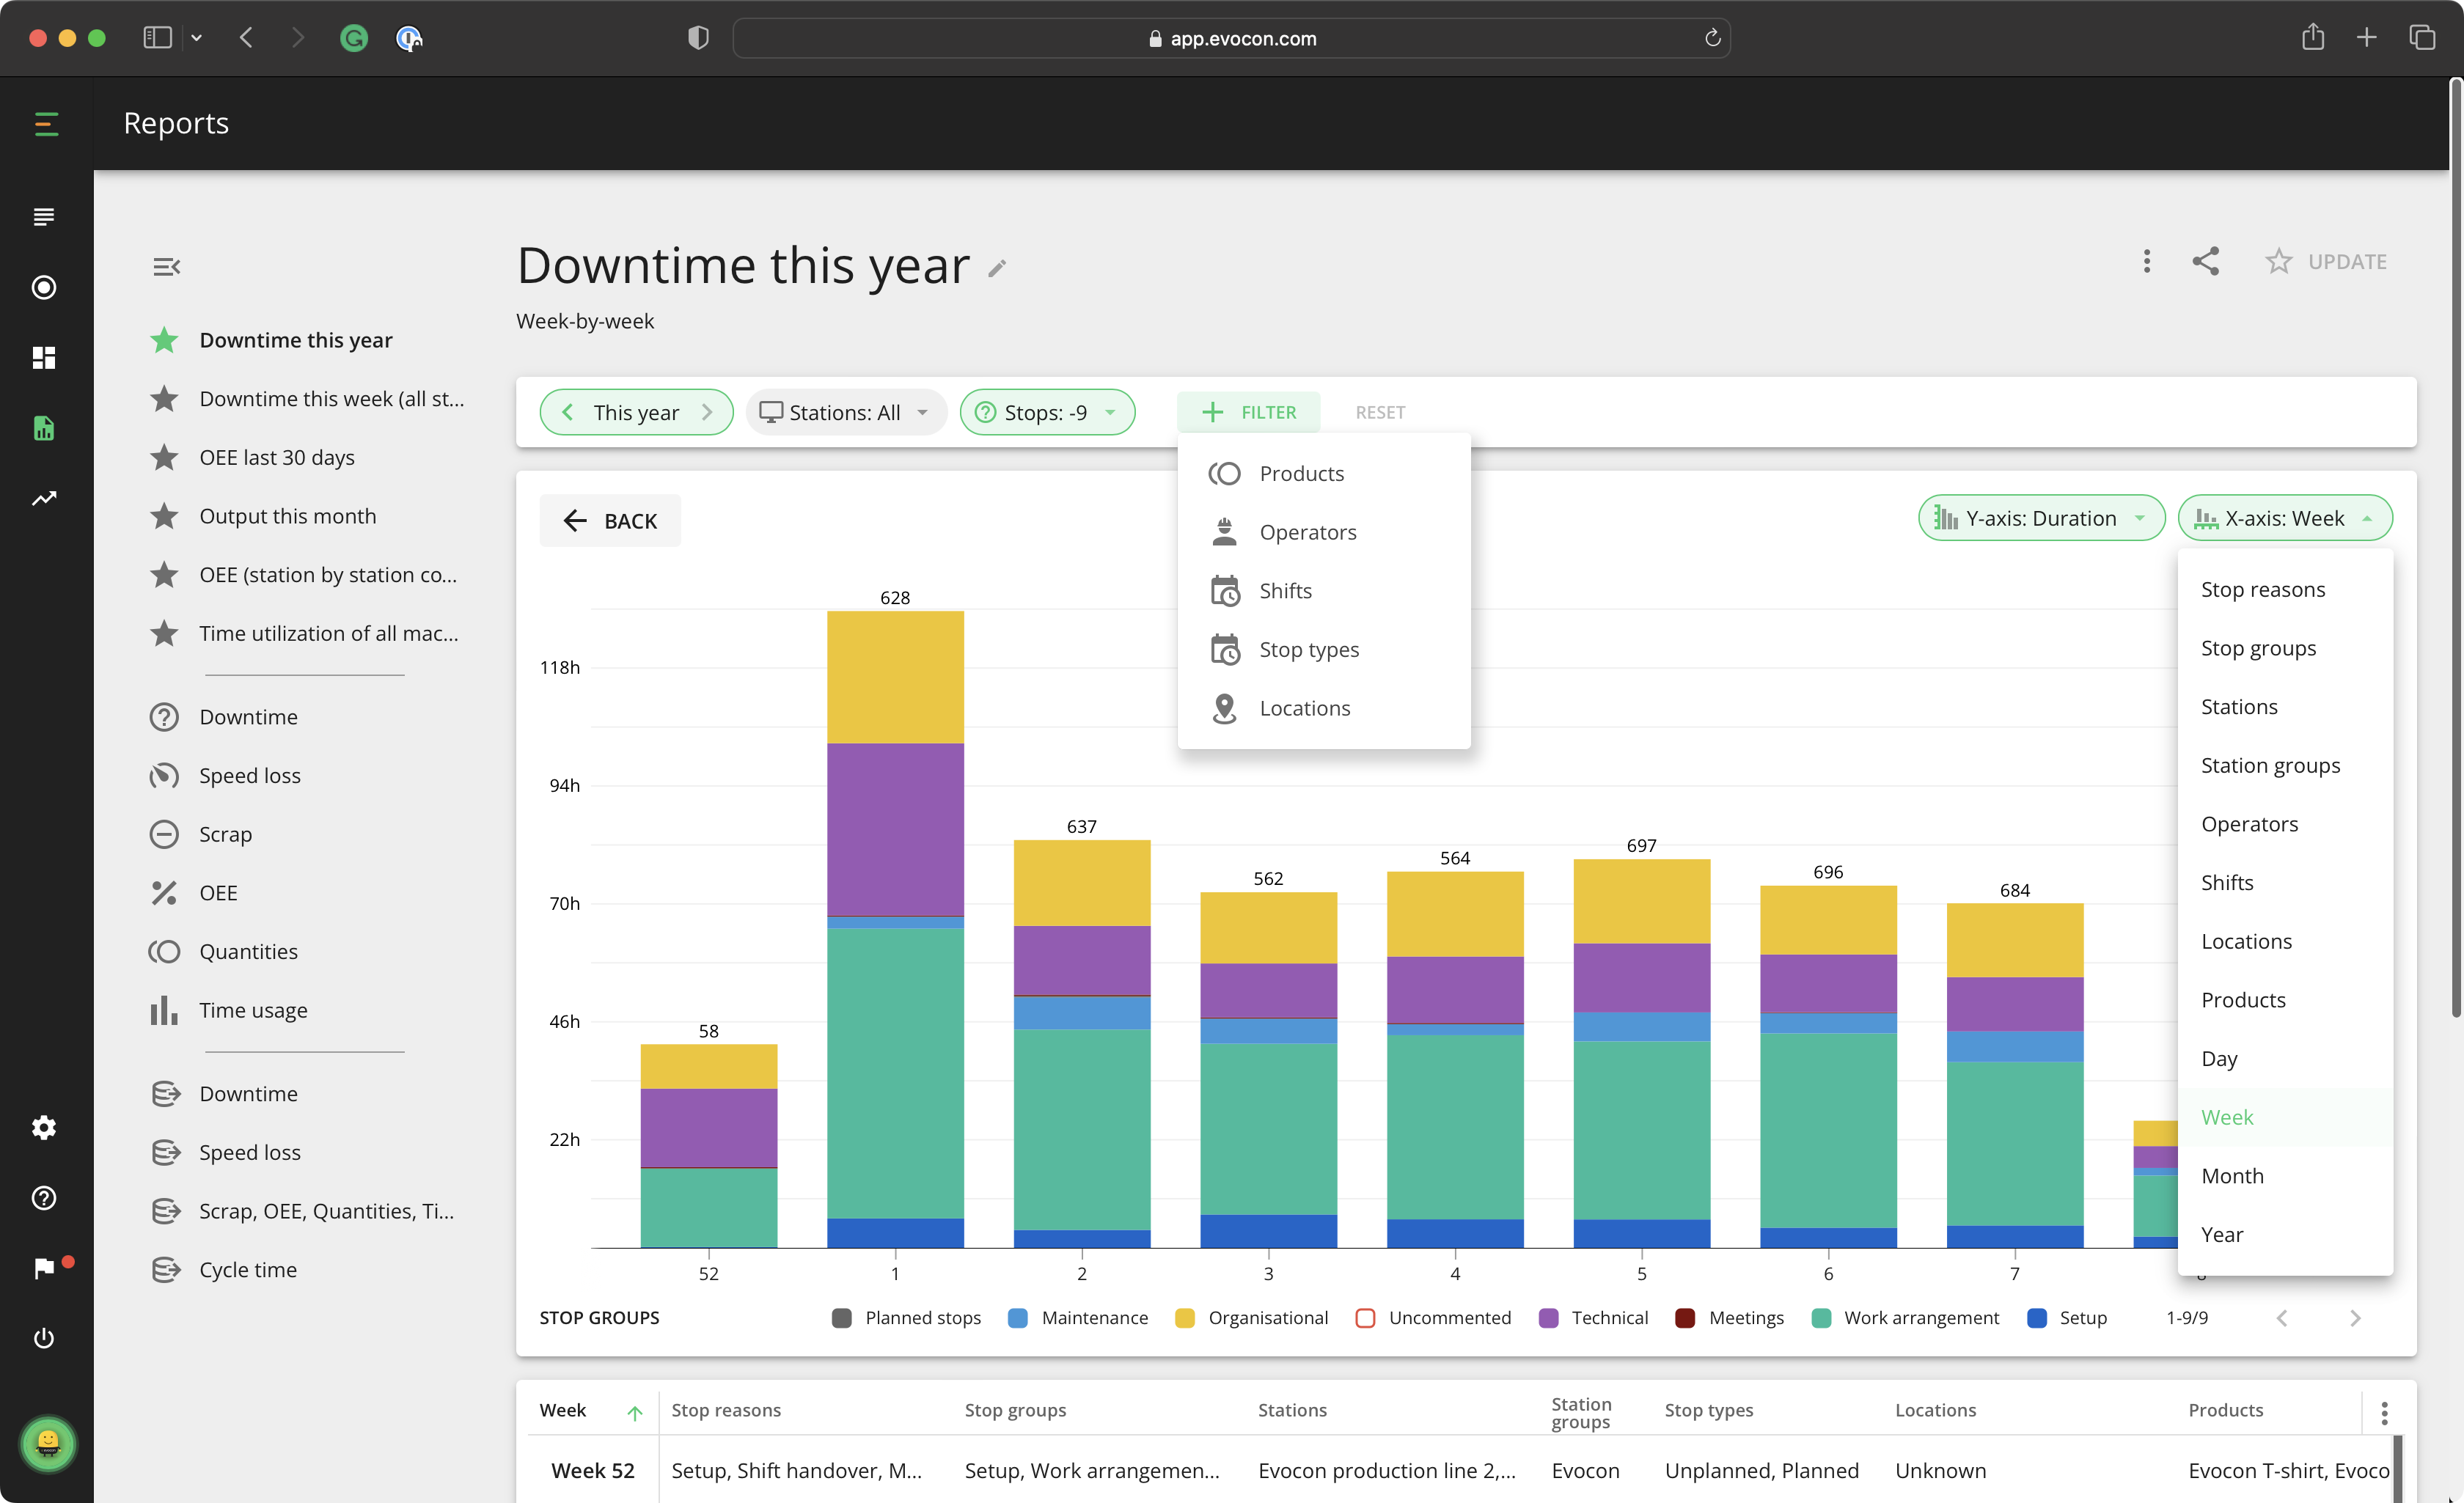Expand the Y-axis: Duration dropdown
Screen dimensions: 2464x1503
point(2042,518)
